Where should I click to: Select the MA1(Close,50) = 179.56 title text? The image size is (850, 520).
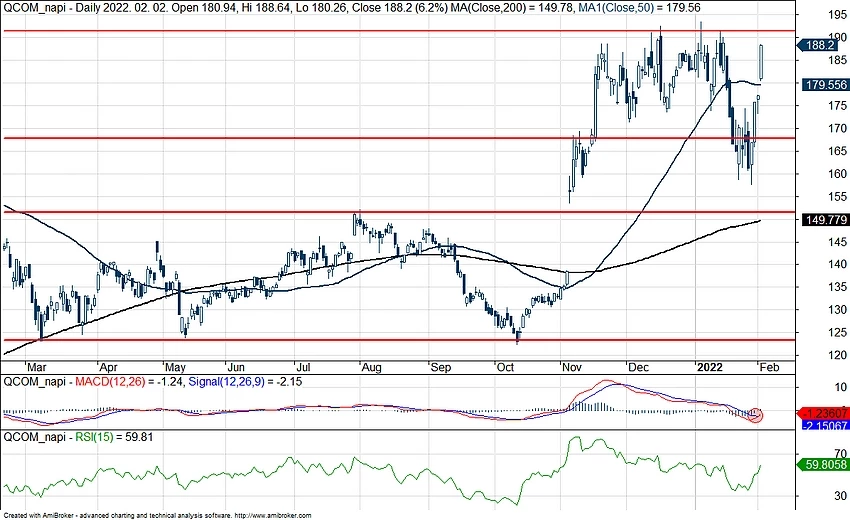(639, 8)
